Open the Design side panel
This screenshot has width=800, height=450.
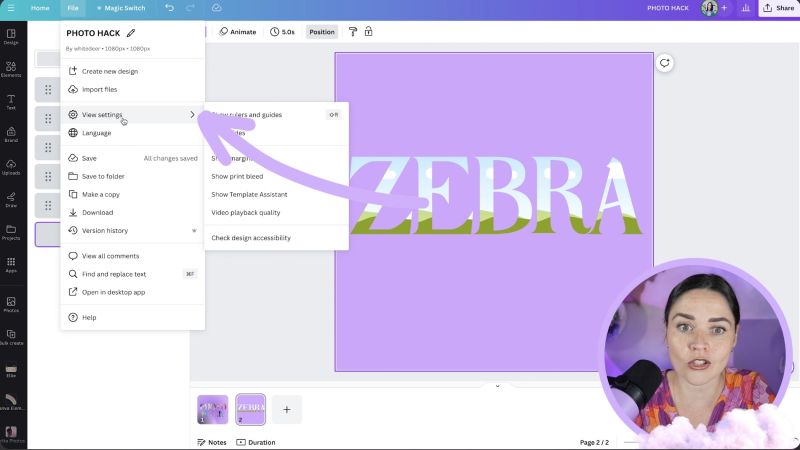click(x=11, y=37)
